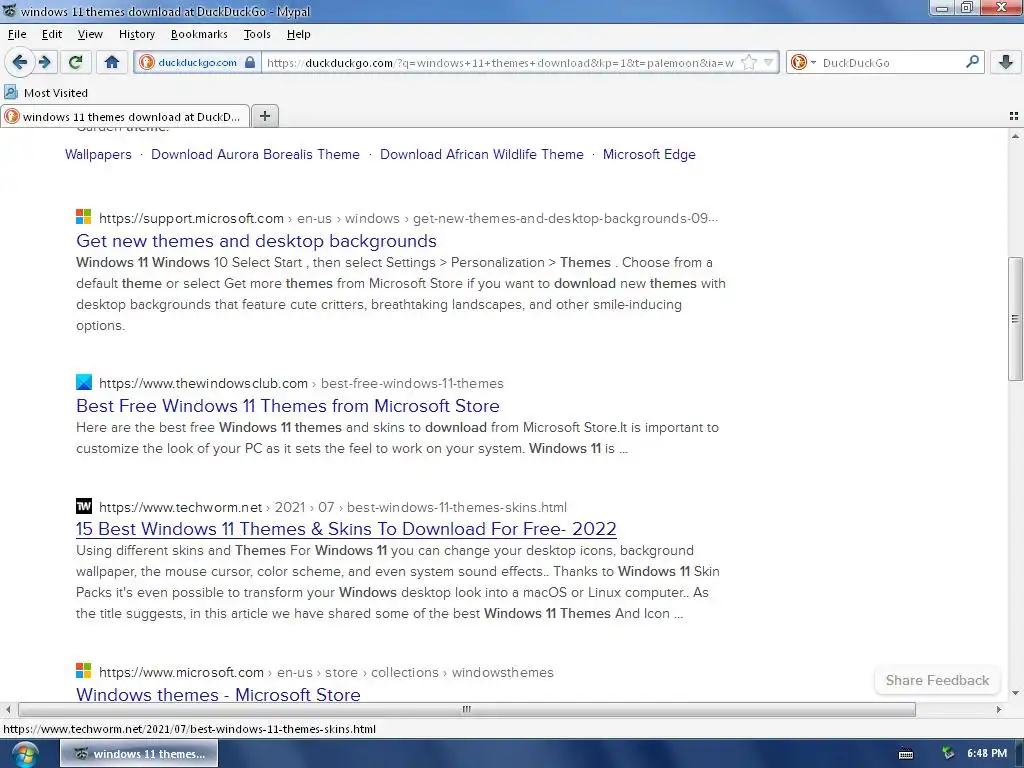Click the horizontal scrollbar left arrow
The image size is (1024, 768).
8,709
